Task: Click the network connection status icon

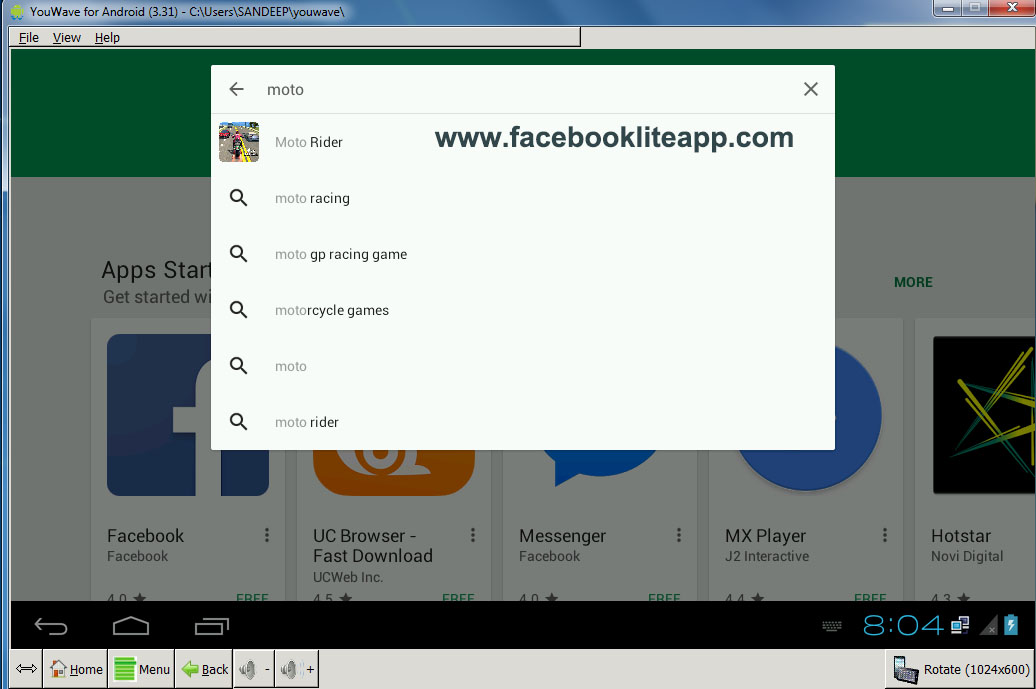Action: pos(960,625)
